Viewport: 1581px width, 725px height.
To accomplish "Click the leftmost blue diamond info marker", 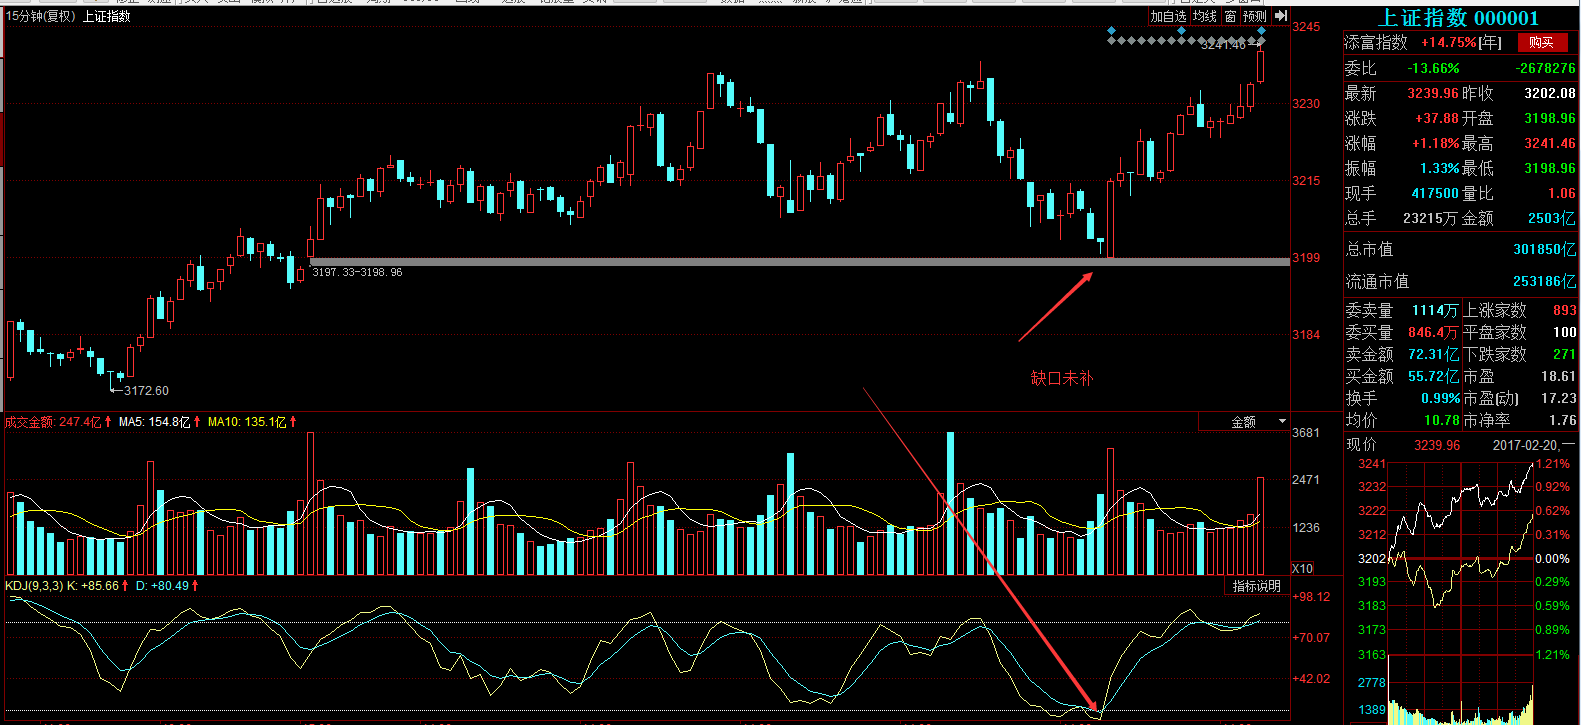I will (x=1111, y=31).
